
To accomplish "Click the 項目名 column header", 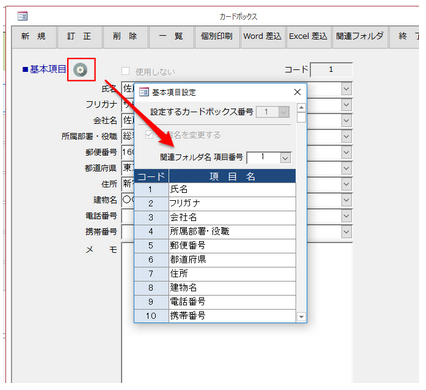I will pyautogui.click(x=232, y=176).
